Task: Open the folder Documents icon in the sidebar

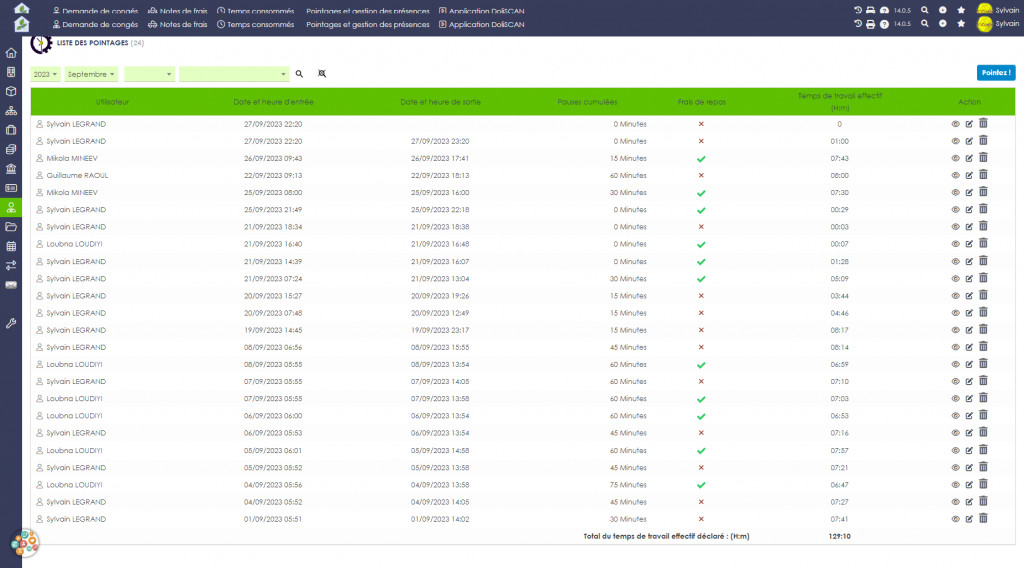Action: 11,227
